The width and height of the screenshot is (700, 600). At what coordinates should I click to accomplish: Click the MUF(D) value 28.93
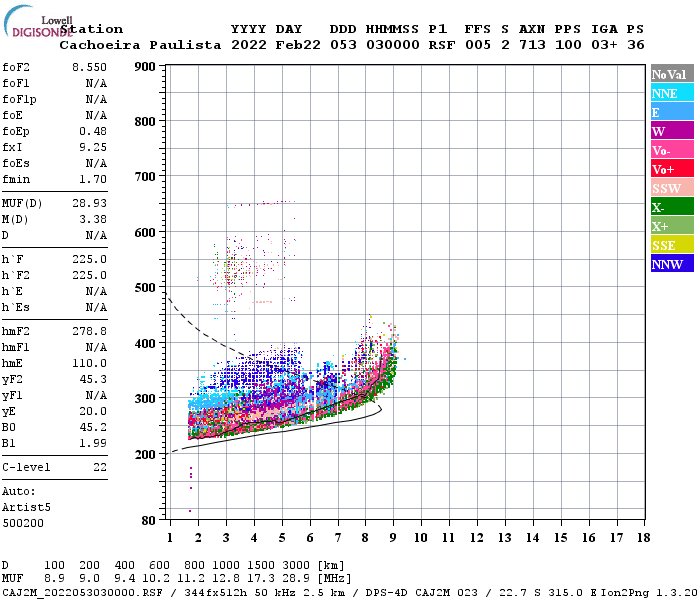tap(89, 204)
